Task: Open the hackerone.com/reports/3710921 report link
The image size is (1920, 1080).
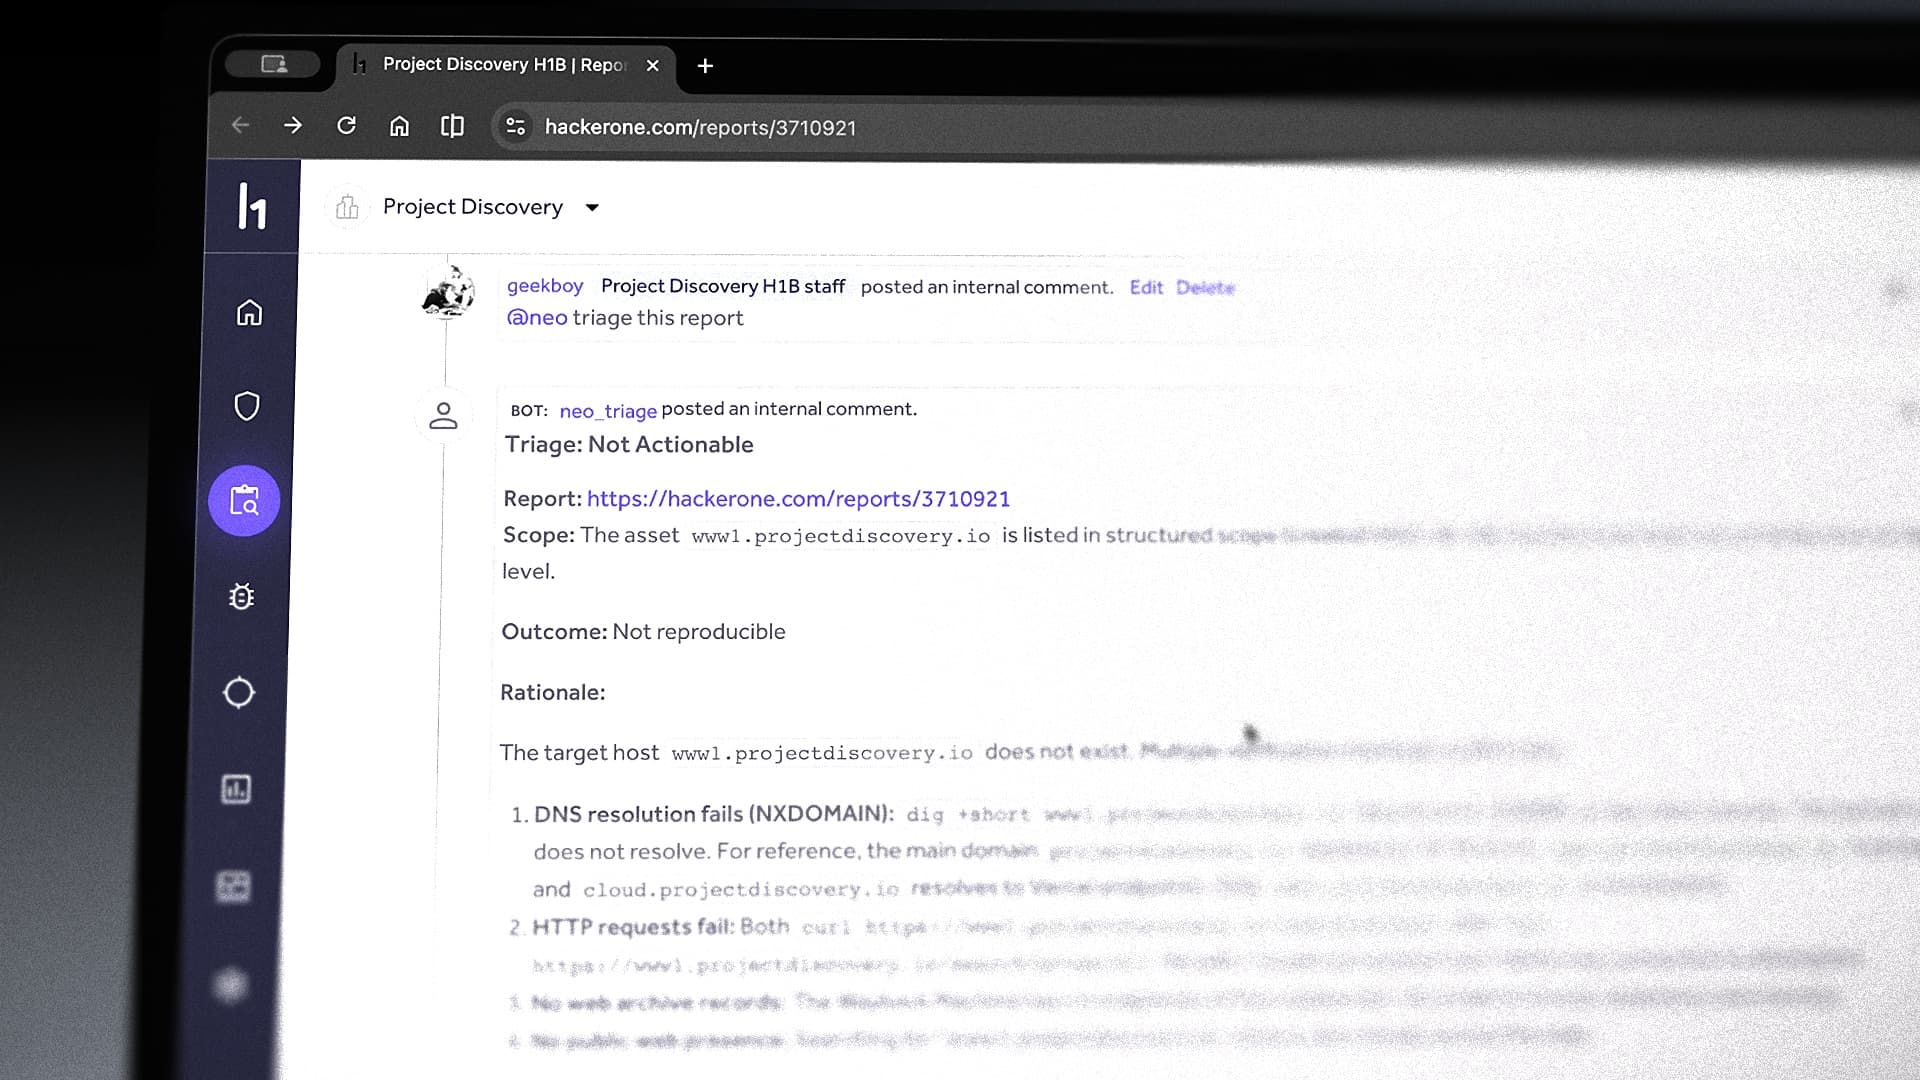Action: [x=798, y=499]
